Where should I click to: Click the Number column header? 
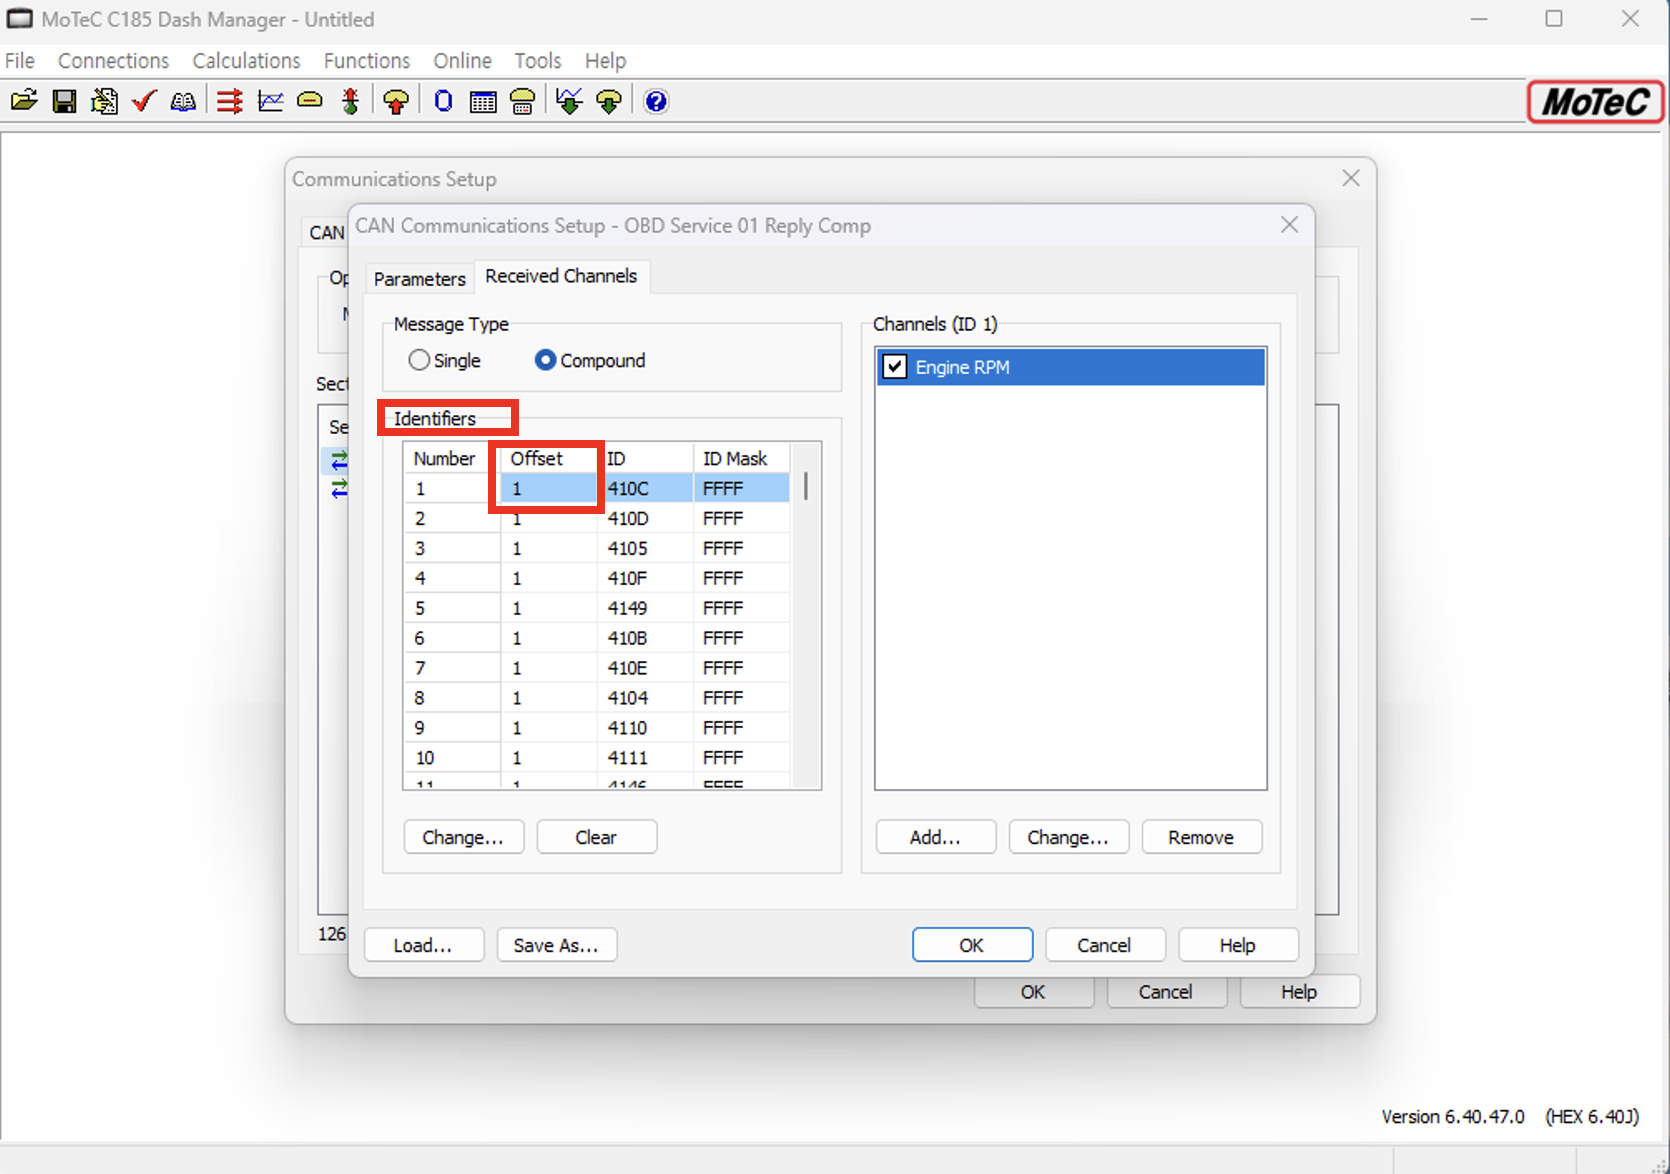452,458
